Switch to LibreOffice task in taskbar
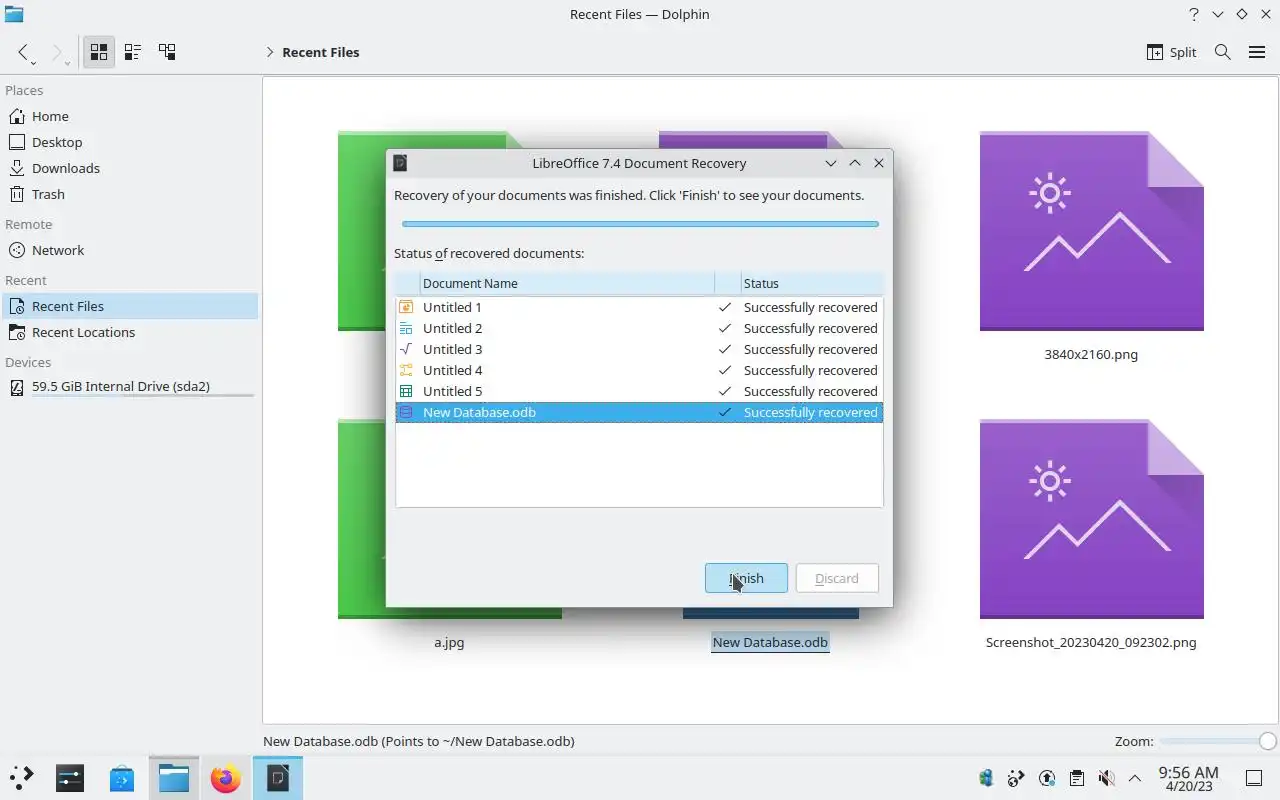The width and height of the screenshot is (1280, 800). pyautogui.click(x=278, y=778)
